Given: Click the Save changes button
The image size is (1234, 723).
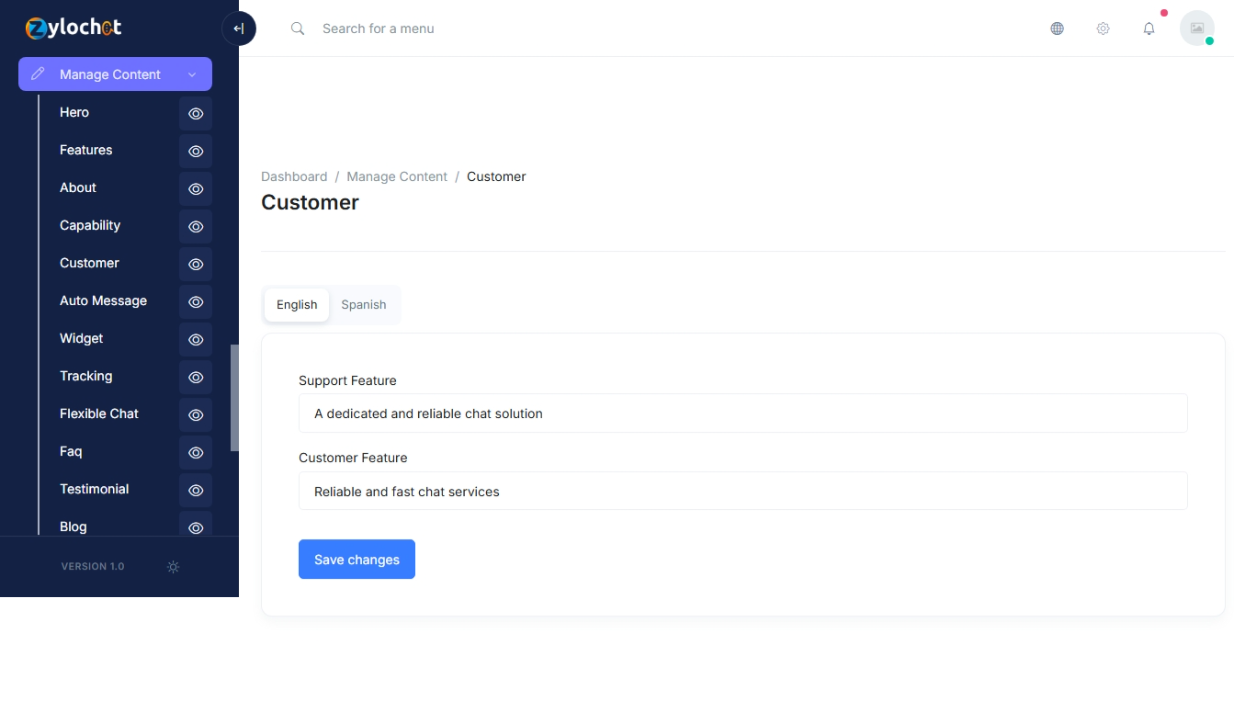Looking at the screenshot, I should pos(357,560).
